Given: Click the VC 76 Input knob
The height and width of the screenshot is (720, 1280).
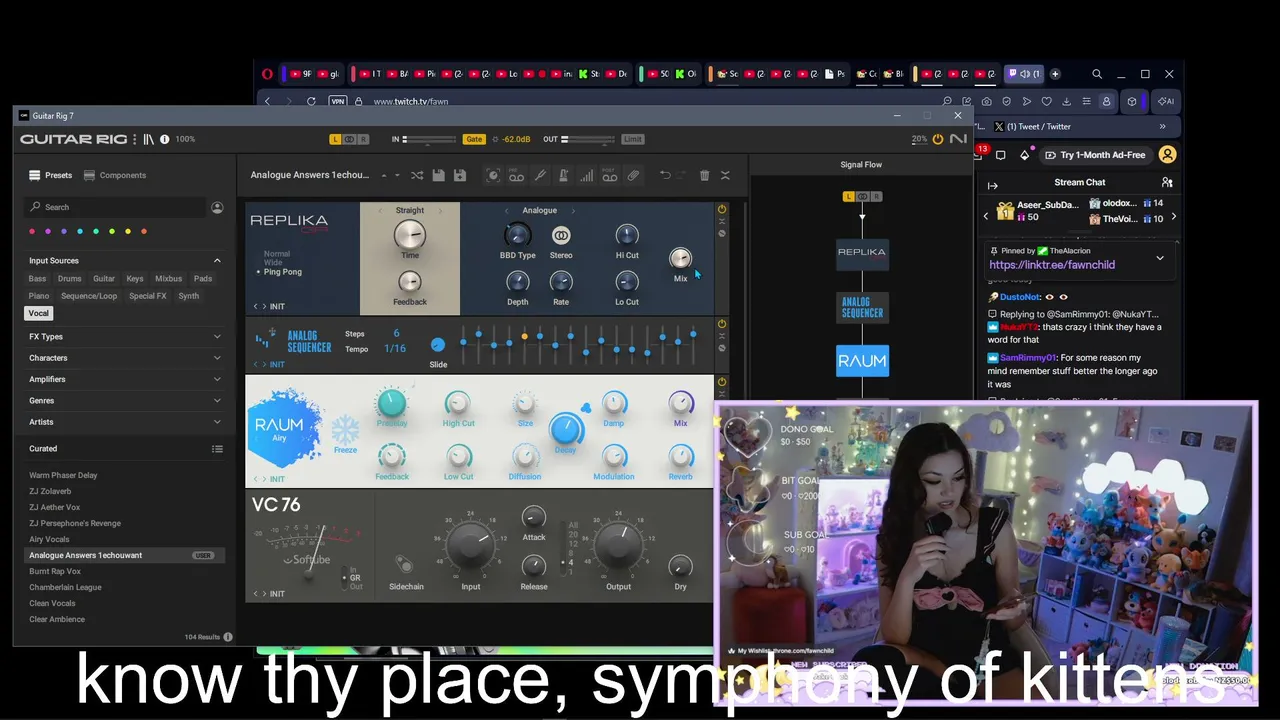Looking at the screenshot, I should click(470, 546).
